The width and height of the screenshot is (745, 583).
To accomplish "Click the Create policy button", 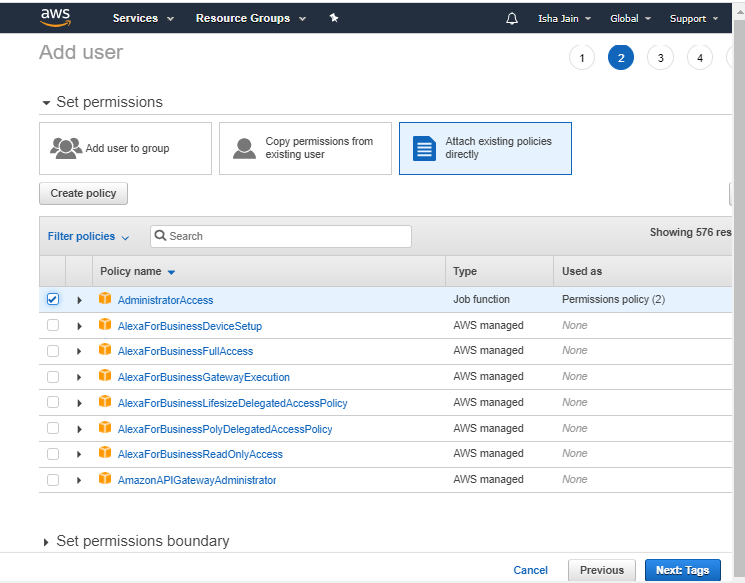I will click(x=83, y=193).
